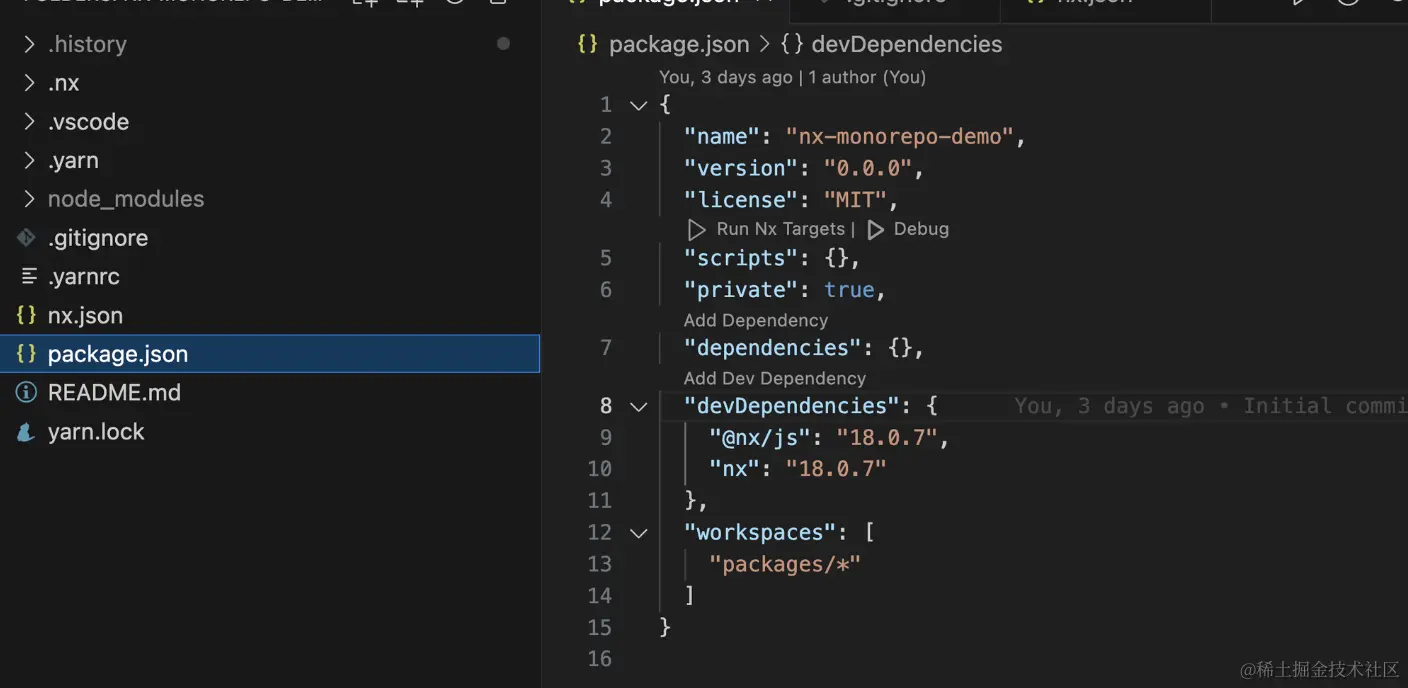Select the .nx folder row
Viewport: 1408px width, 688px height.
point(270,83)
